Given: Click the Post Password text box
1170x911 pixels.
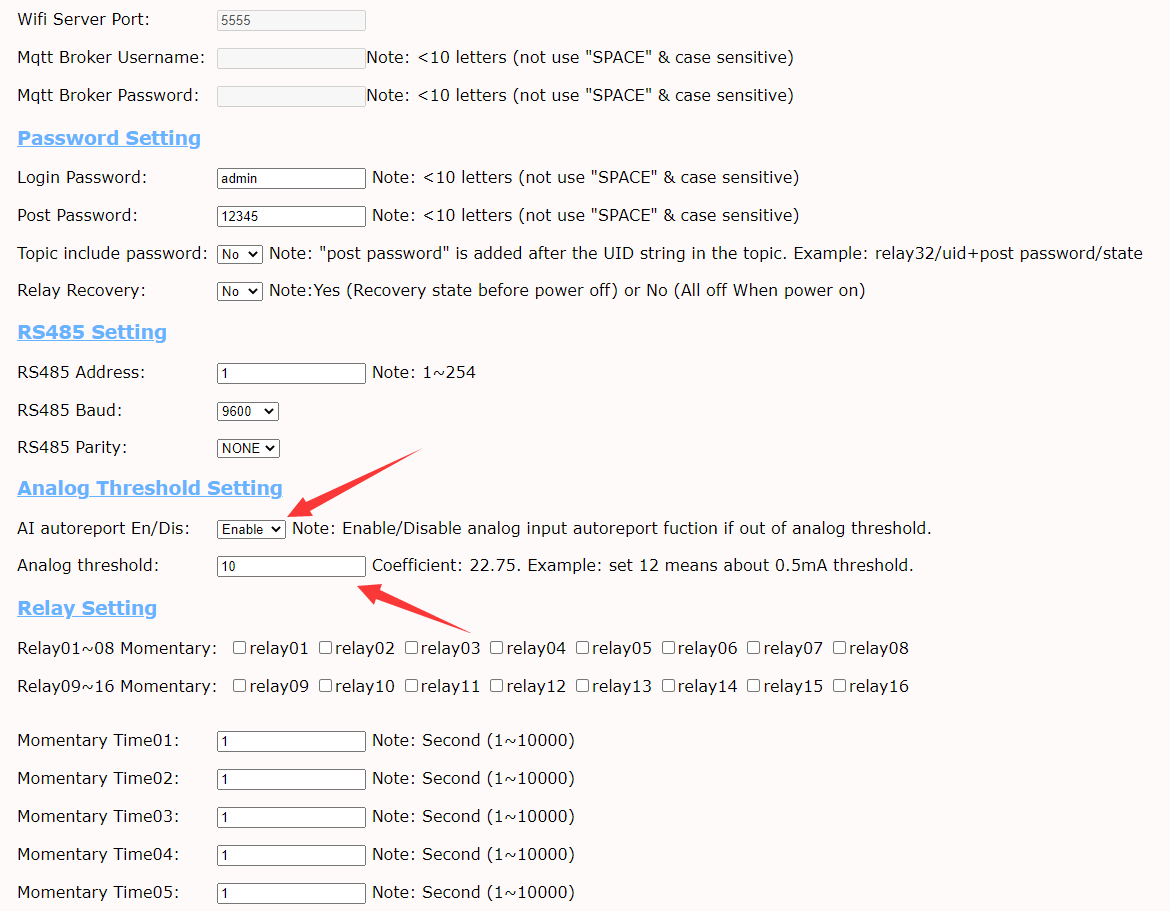Looking at the screenshot, I should click(291, 216).
